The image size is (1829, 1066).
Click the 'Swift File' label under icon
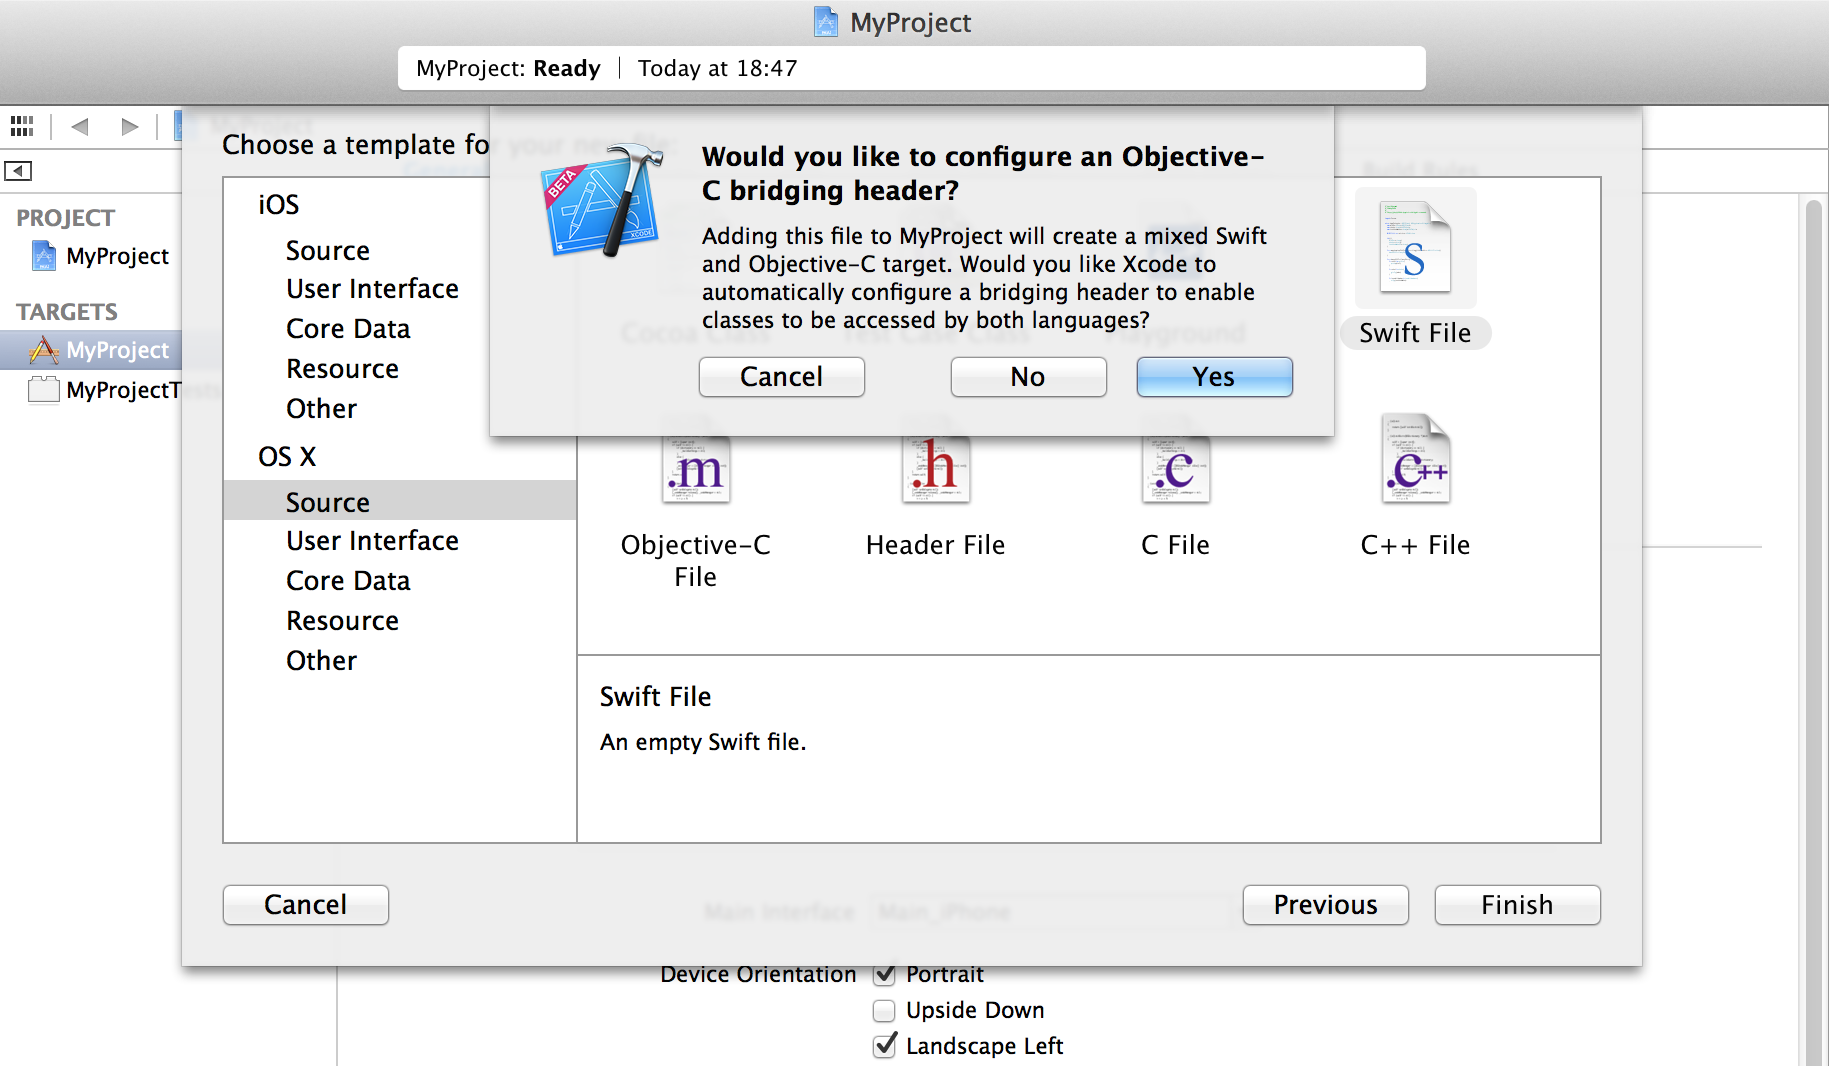point(1415,333)
